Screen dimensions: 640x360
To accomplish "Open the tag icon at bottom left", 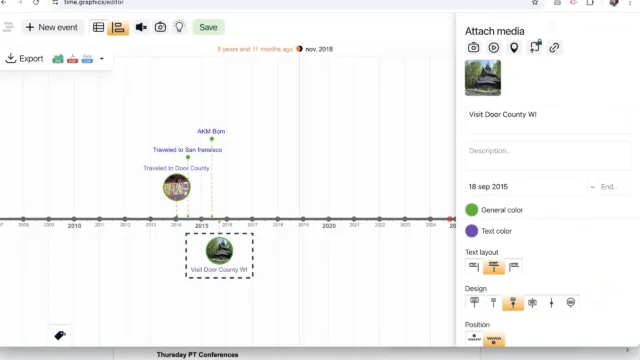I will pyautogui.click(x=60, y=336).
